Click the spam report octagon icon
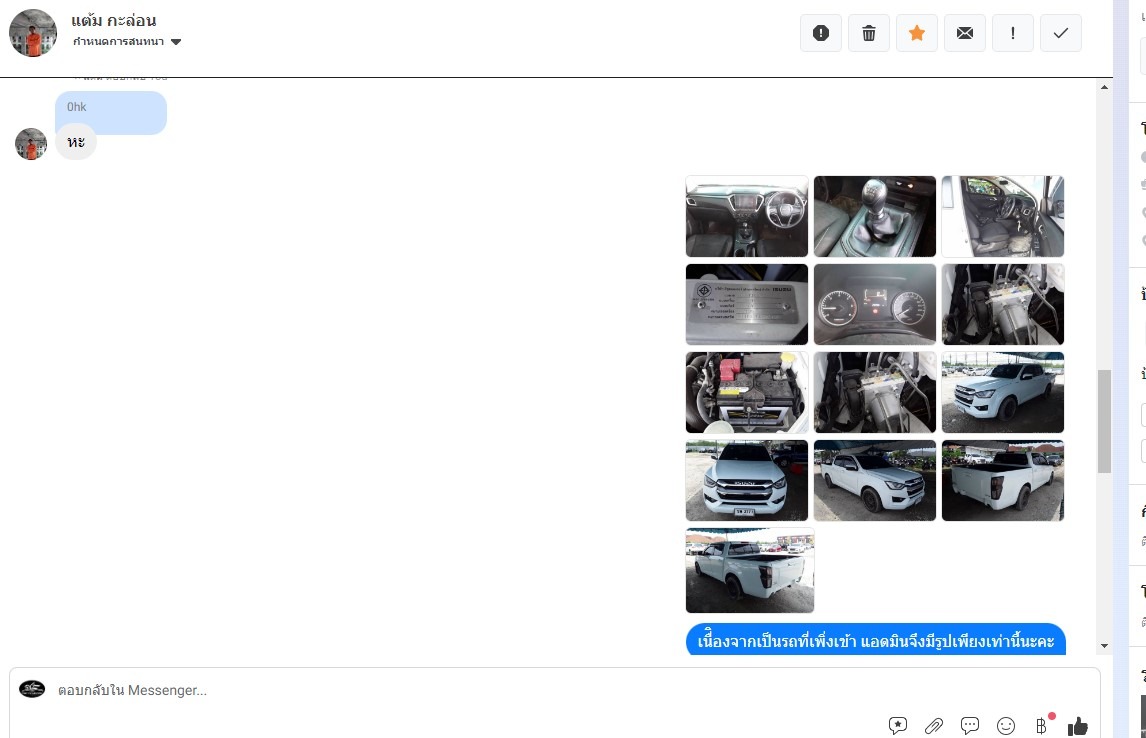The width and height of the screenshot is (1146, 738). click(x=821, y=33)
